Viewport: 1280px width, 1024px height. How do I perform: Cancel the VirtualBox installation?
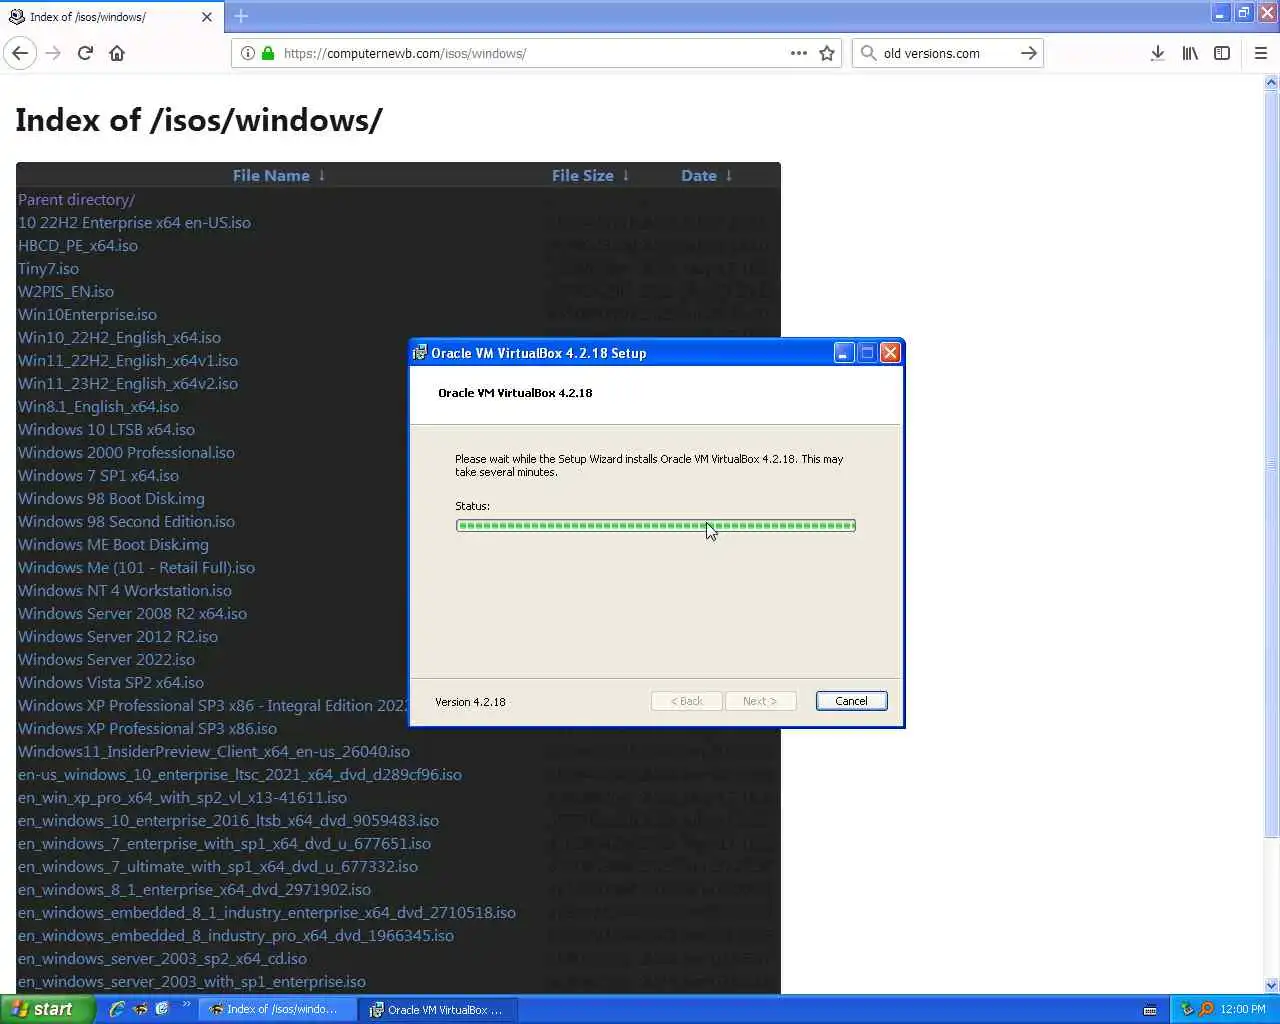tap(851, 701)
